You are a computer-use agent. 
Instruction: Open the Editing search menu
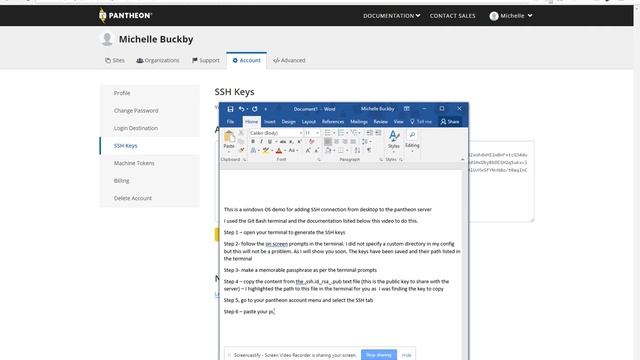(x=412, y=141)
